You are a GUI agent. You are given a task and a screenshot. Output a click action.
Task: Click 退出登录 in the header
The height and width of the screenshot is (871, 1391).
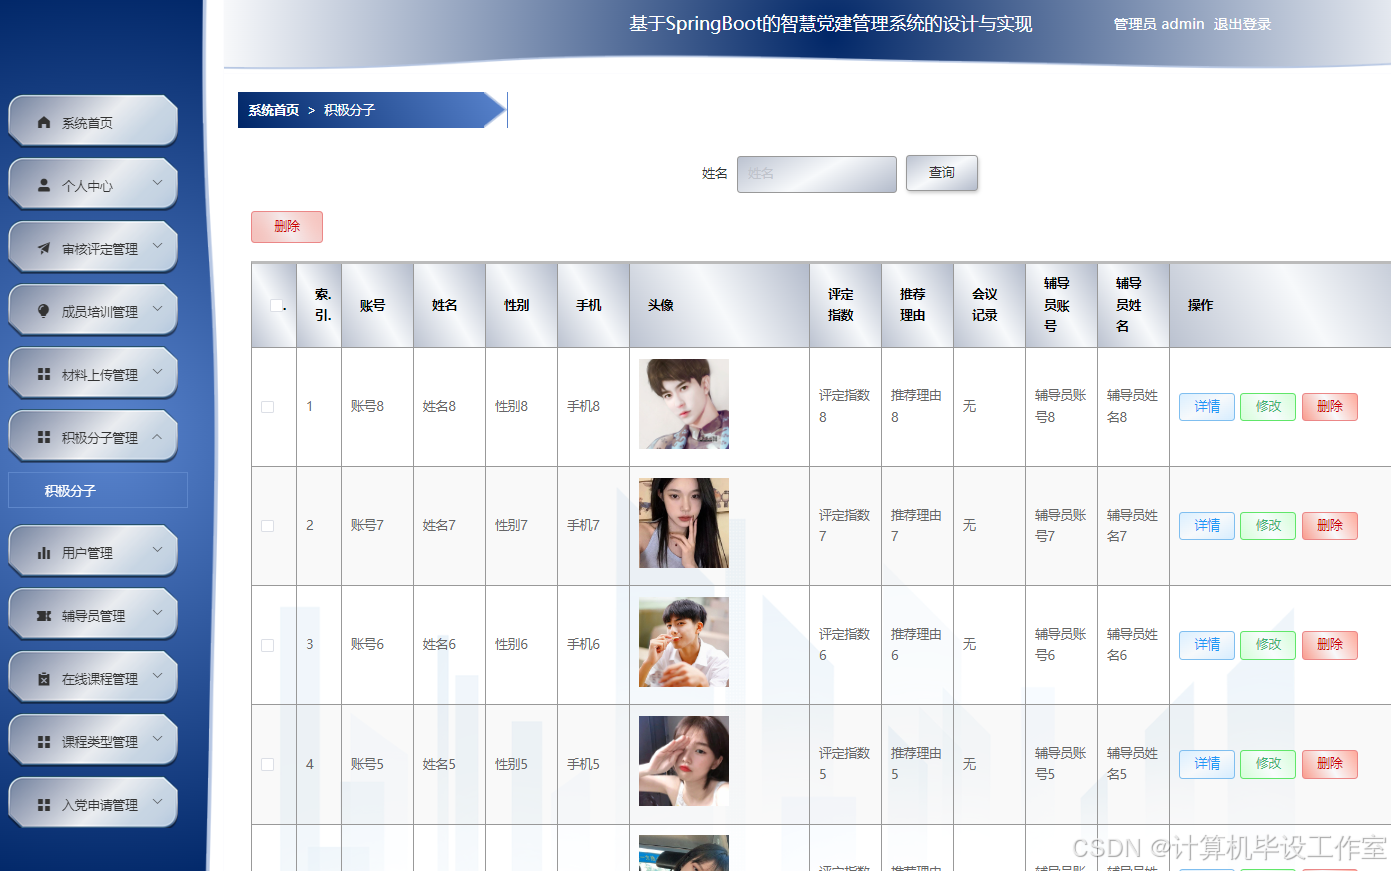(1242, 24)
